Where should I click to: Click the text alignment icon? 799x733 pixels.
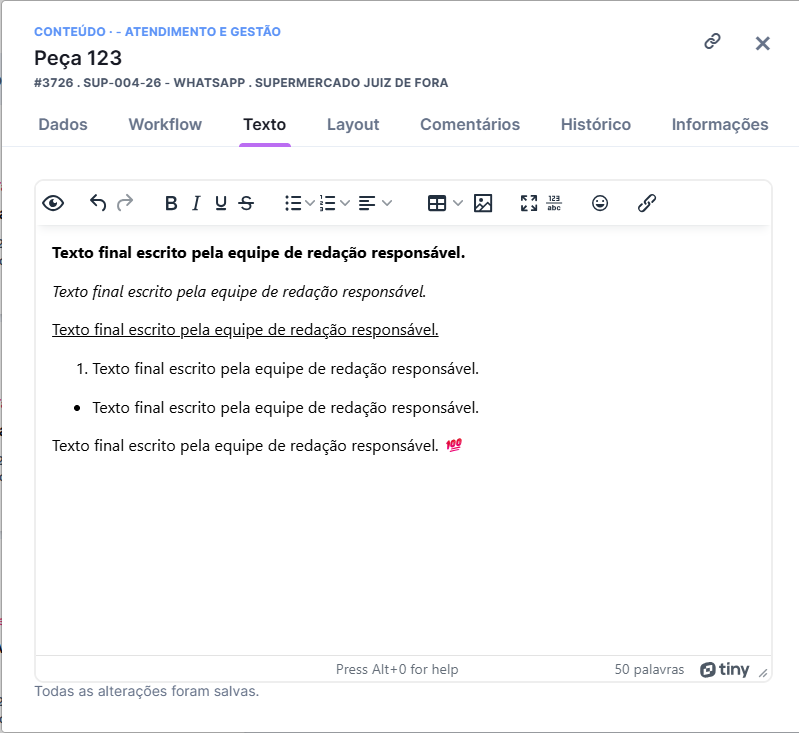point(367,203)
